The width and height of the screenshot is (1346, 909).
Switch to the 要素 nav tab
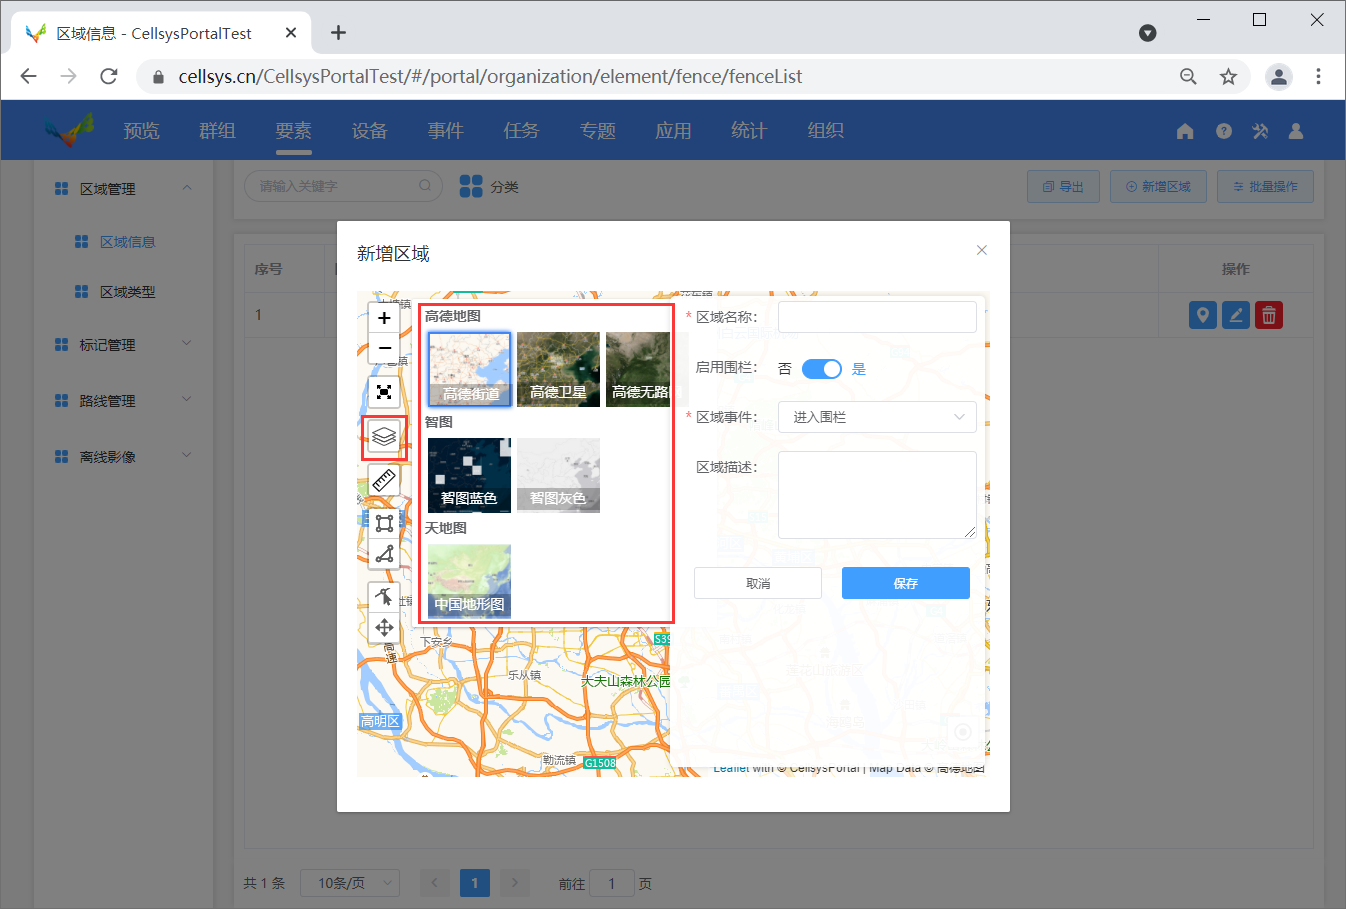pos(294,131)
